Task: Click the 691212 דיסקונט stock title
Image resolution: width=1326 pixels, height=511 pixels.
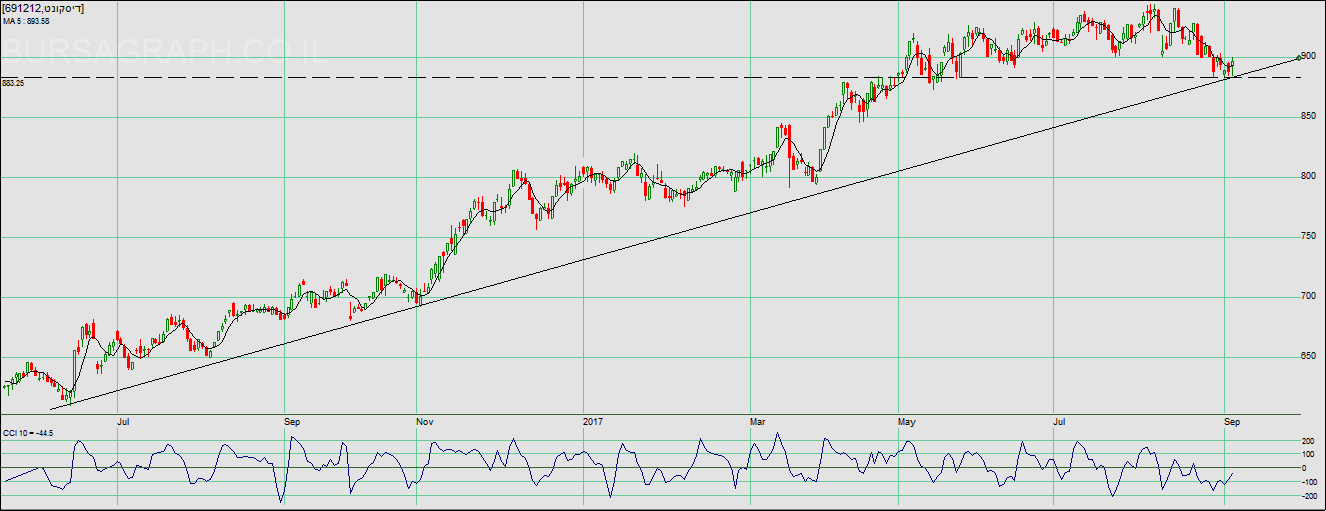Action: pyautogui.click(x=43, y=8)
